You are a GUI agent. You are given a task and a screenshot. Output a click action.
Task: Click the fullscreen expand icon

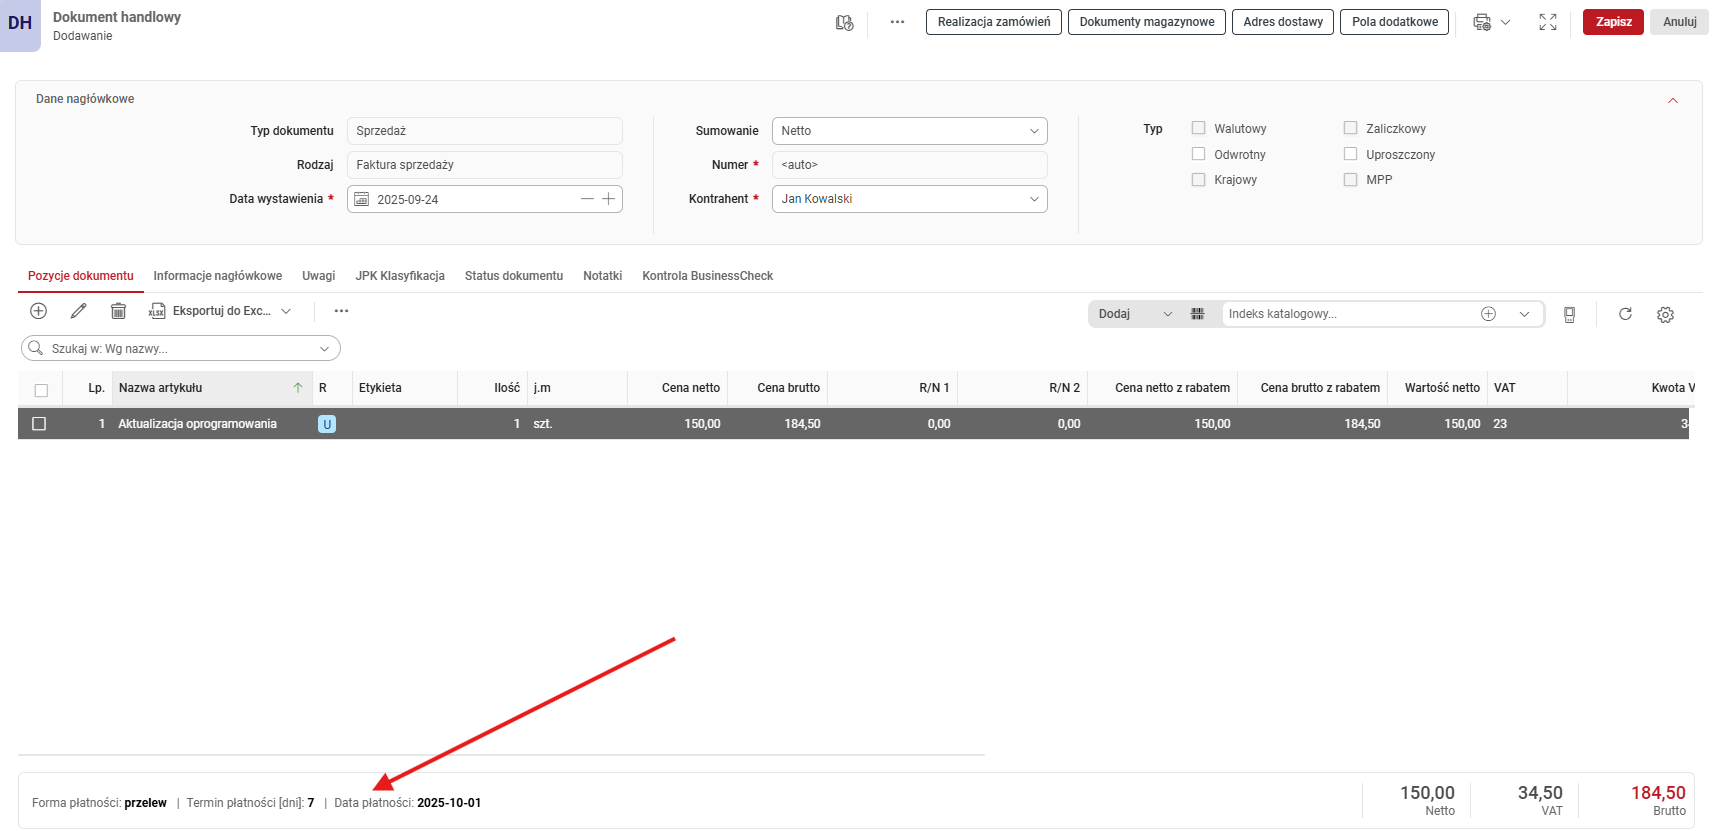point(1547,22)
